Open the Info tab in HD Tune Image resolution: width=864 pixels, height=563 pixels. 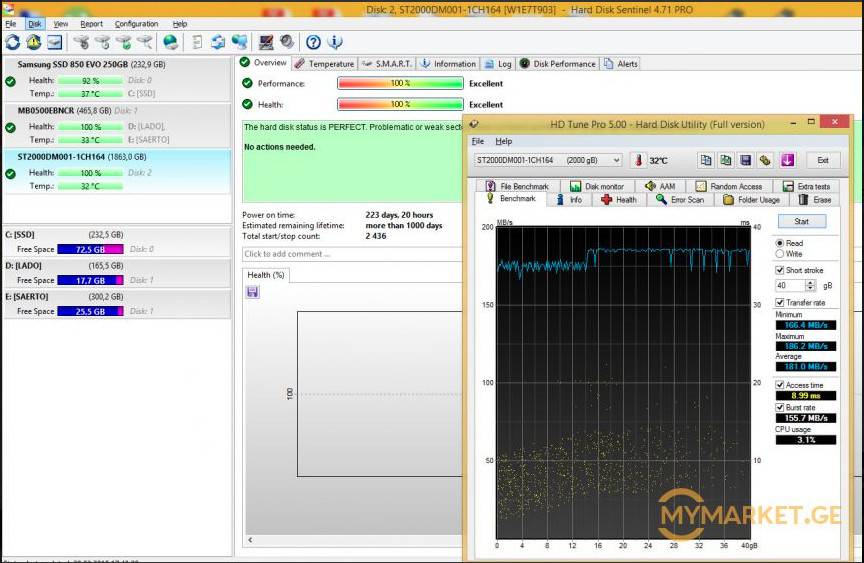coord(569,199)
